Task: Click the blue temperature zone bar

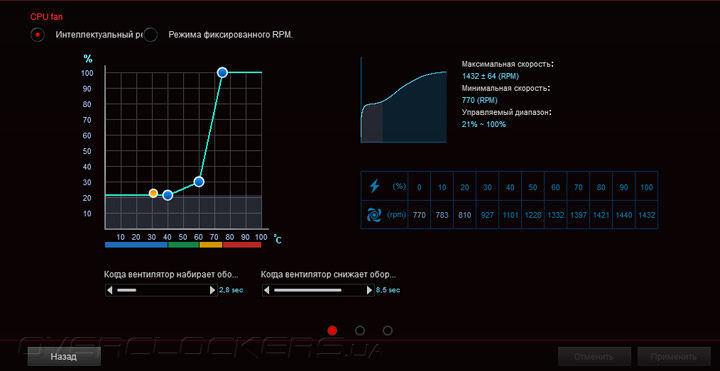Action: 136,245
